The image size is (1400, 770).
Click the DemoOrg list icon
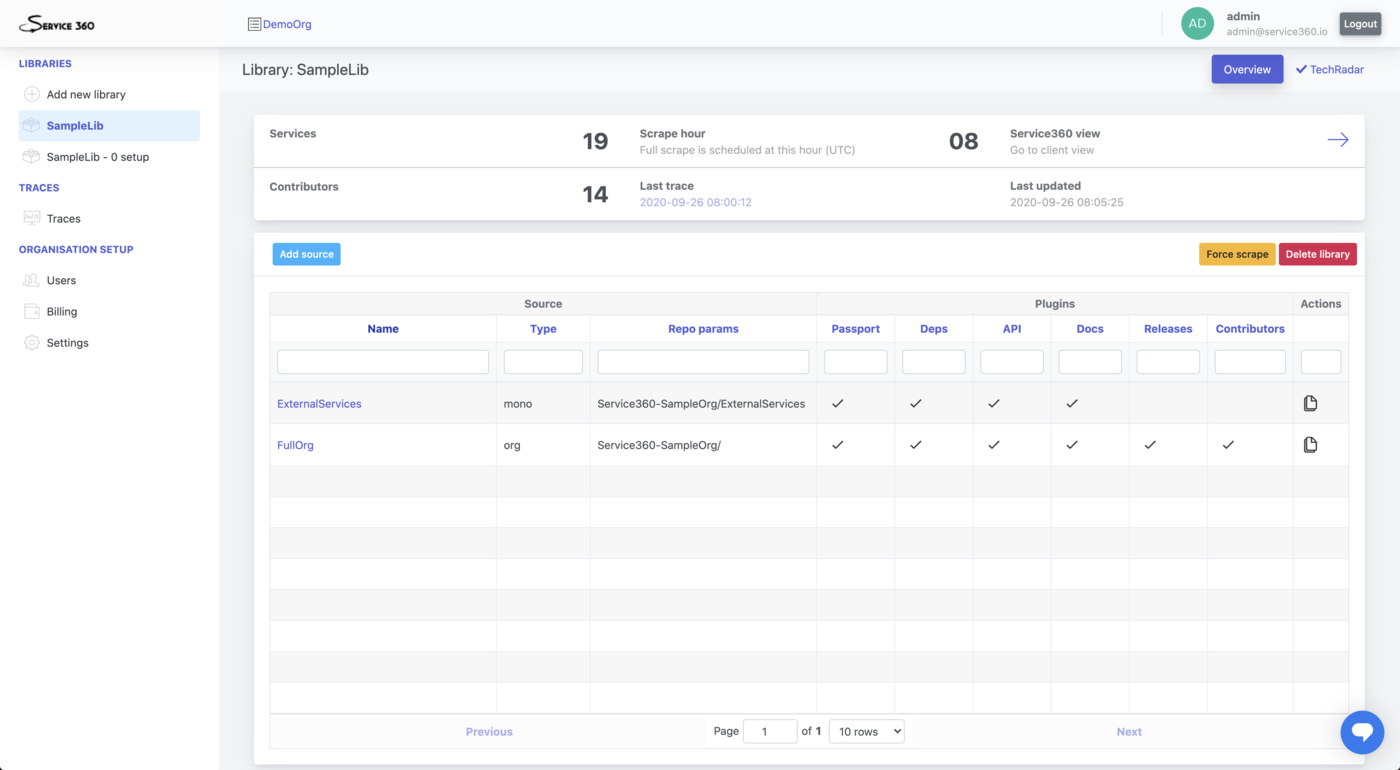pyautogui.click(x=254, y=24)
